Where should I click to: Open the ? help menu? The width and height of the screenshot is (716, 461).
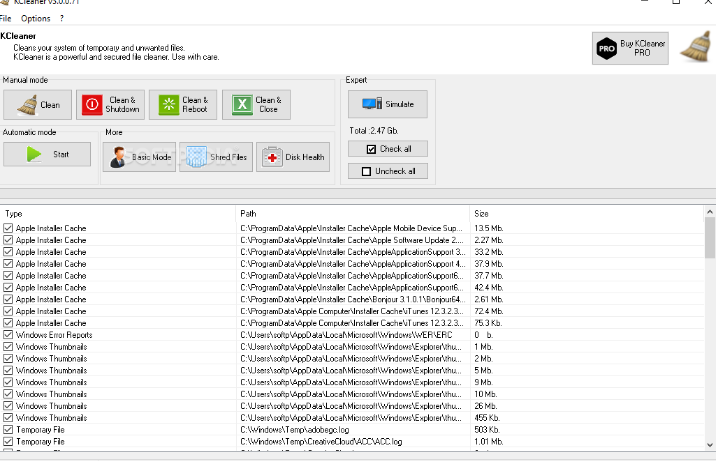point(62,19)
